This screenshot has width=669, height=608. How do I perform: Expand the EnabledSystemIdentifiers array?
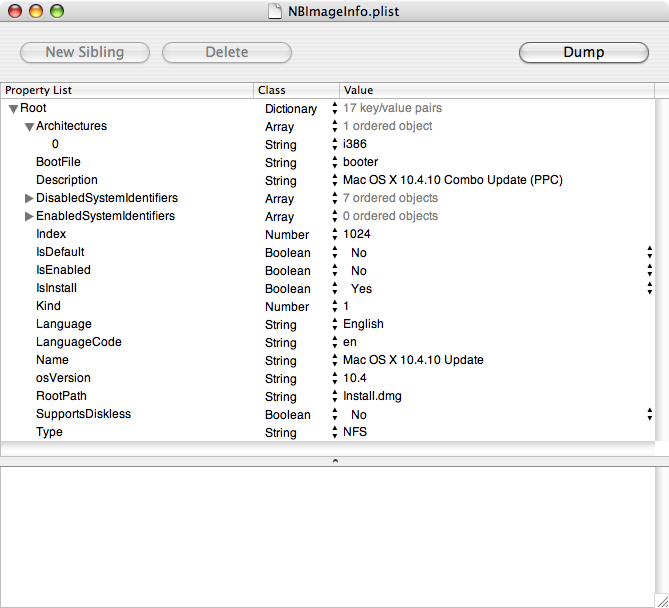(29, 216)
